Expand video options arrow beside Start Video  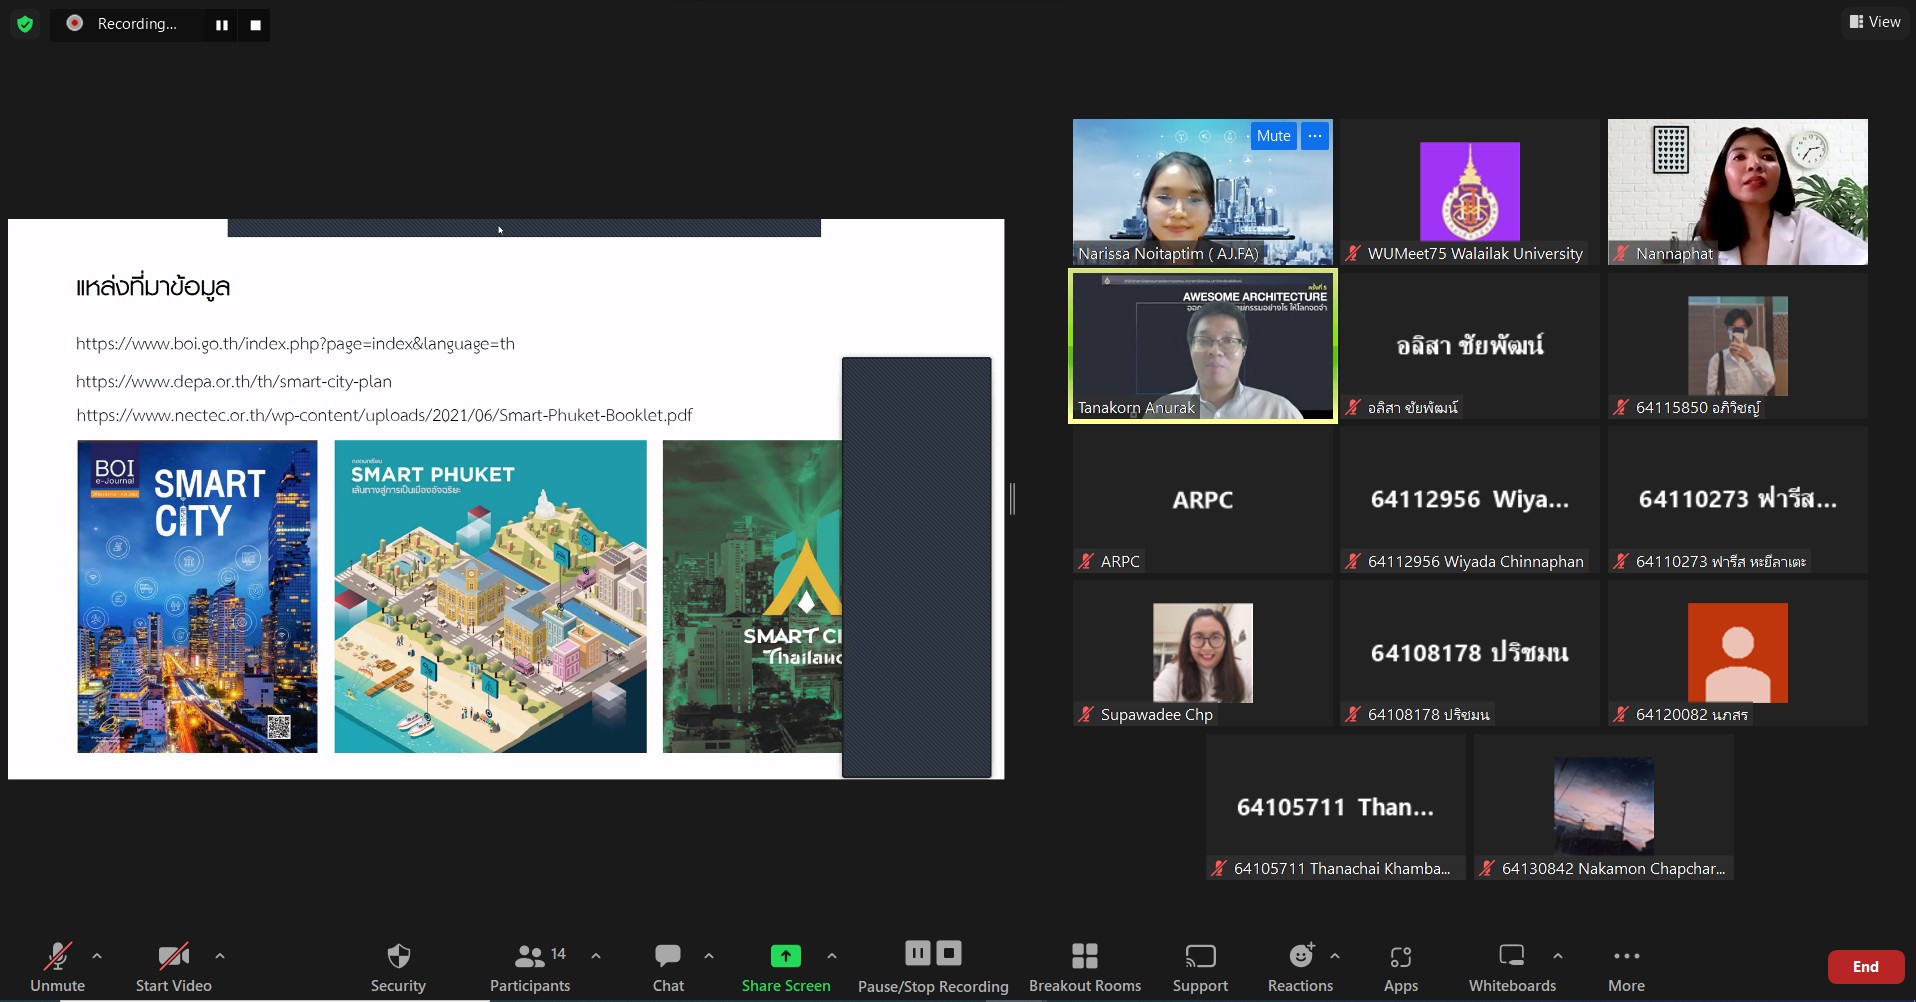pos(220,956)
